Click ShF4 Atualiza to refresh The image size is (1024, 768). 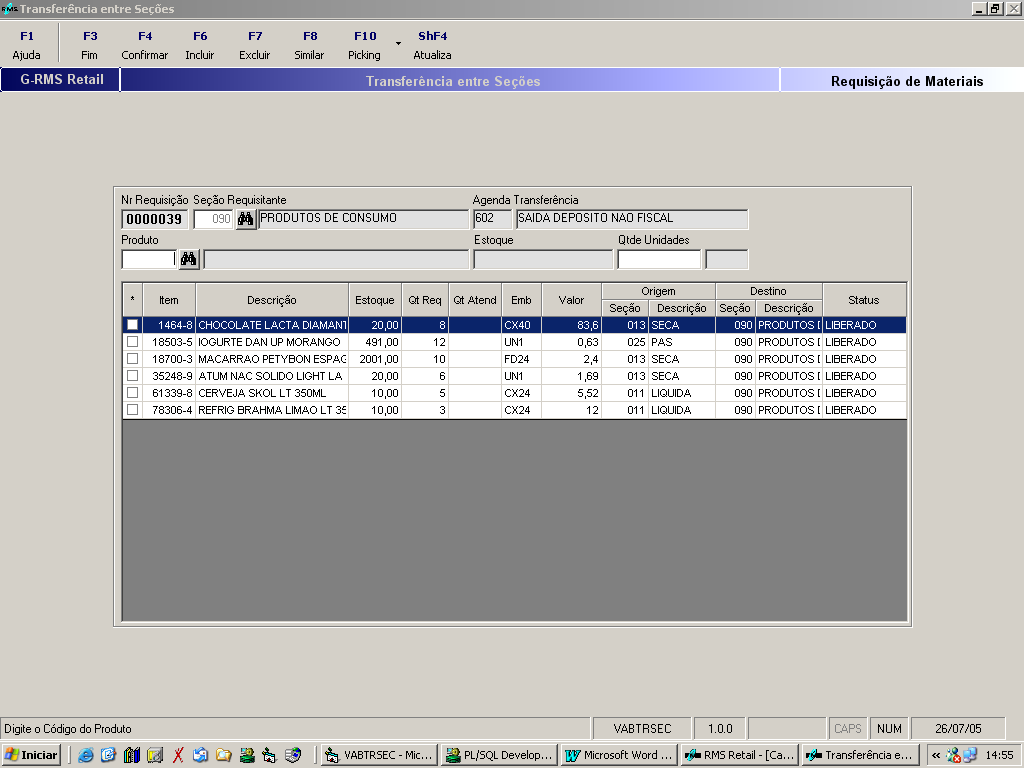pyautogui.click(x=432, y=45)
